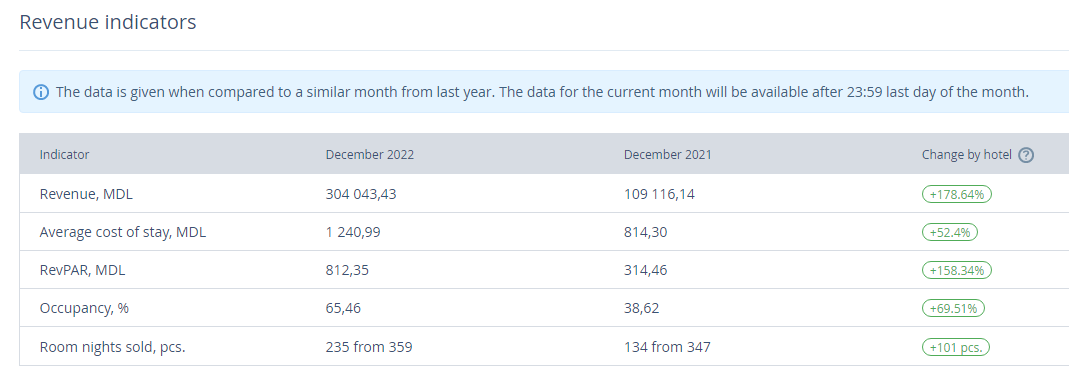Viewport: 1069px width, 366px height.
Task: Click the info icon in the blue notice
Action: [41, 92]
